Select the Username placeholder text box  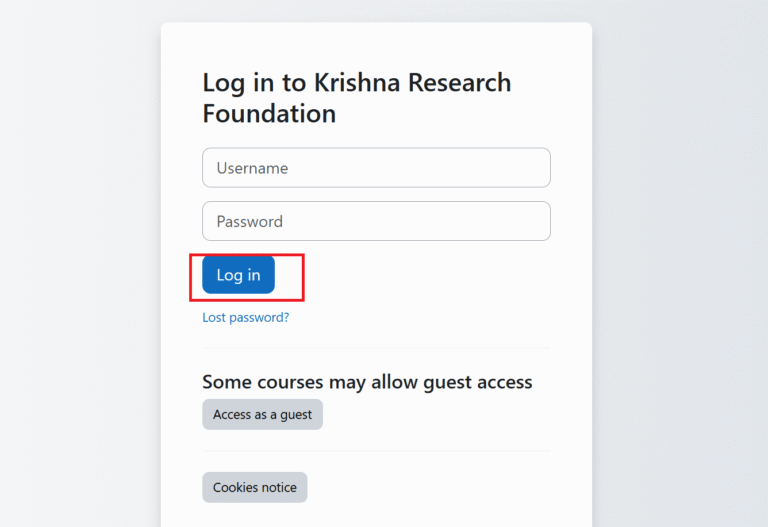pos(376,168)
